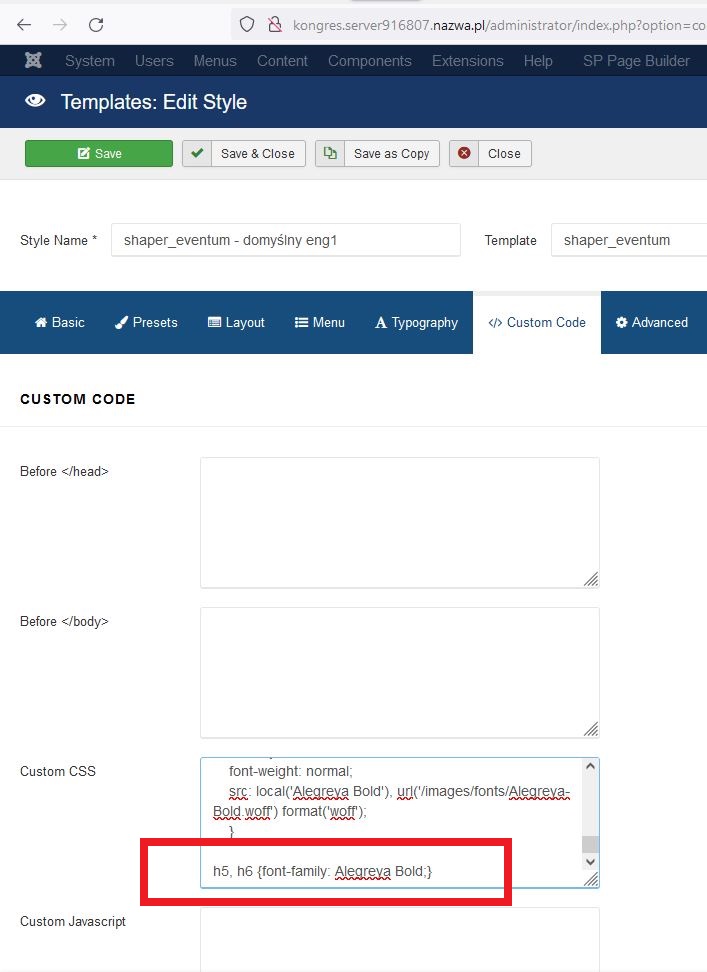Image resolution: width=707 pixels, height=972 pixels.
Task: Click inside the Before </head> textarea
Action: 400,523
